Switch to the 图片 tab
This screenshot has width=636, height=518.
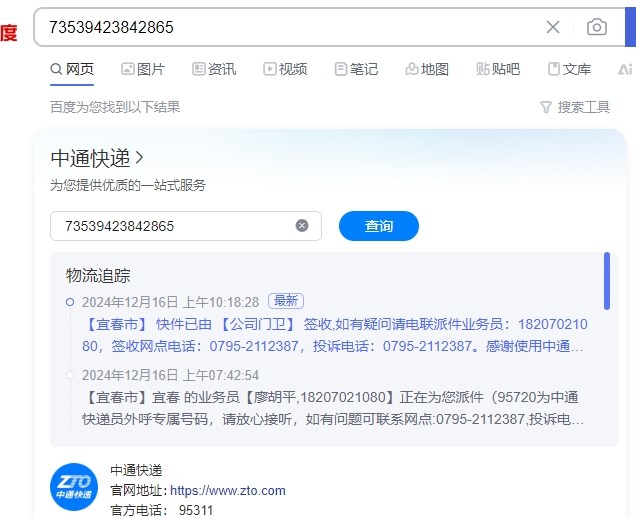[143, 69]
